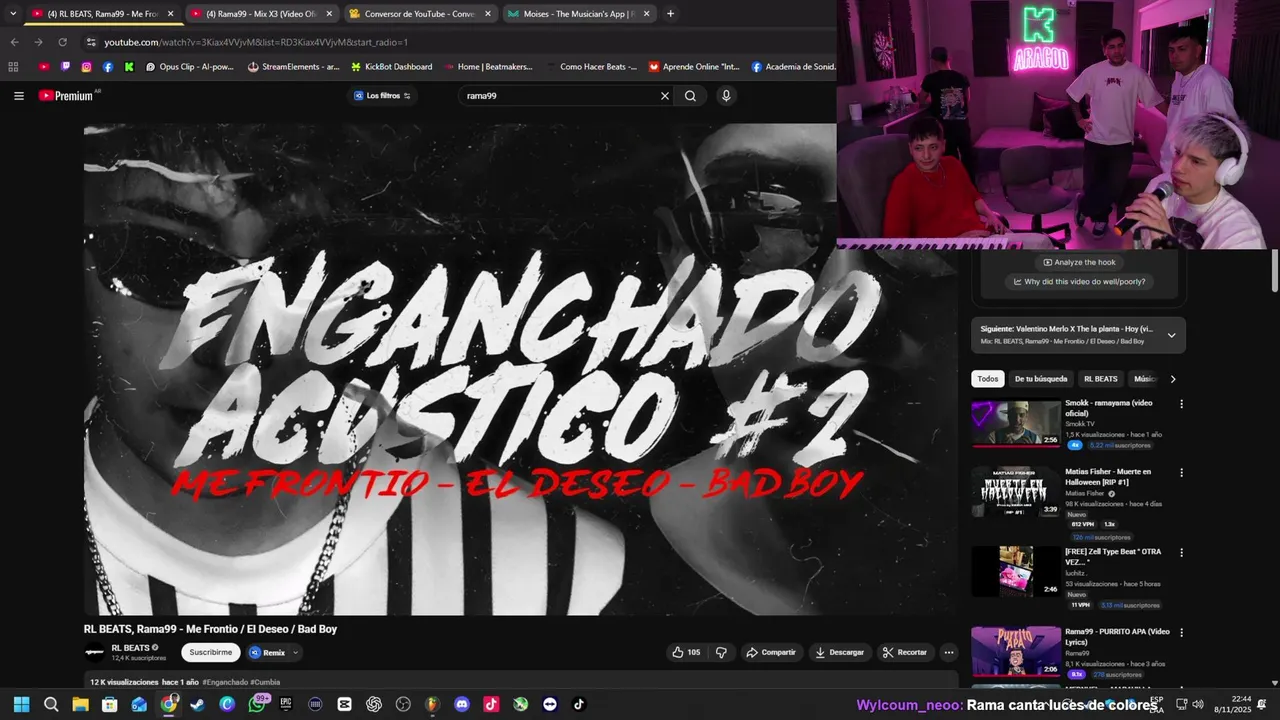
Task: Select the RL BEATS filter chip
Action: [x=1101, y=379]
